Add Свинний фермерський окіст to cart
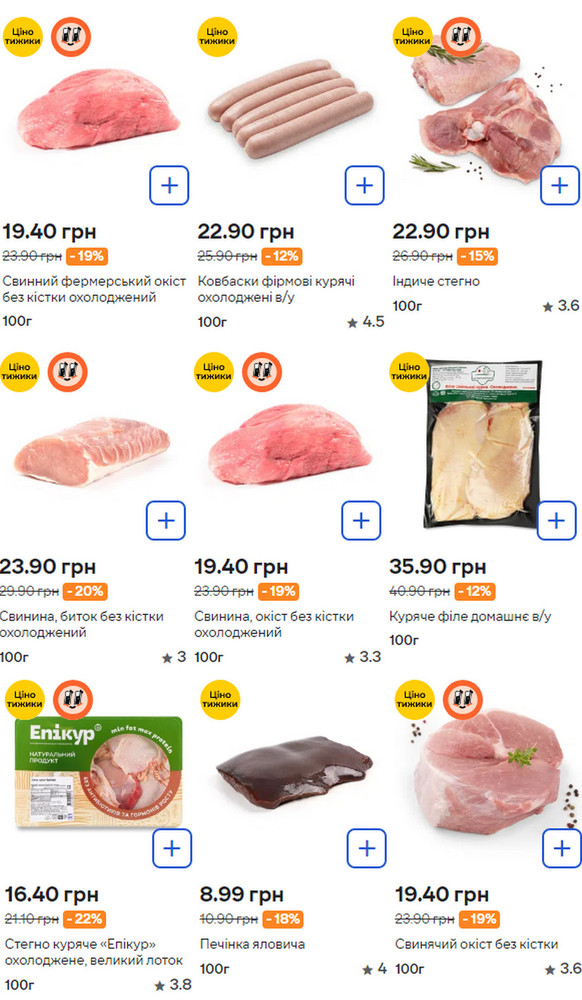The width and height of the screenshot is (582, 1000). (x=169, y=186)
